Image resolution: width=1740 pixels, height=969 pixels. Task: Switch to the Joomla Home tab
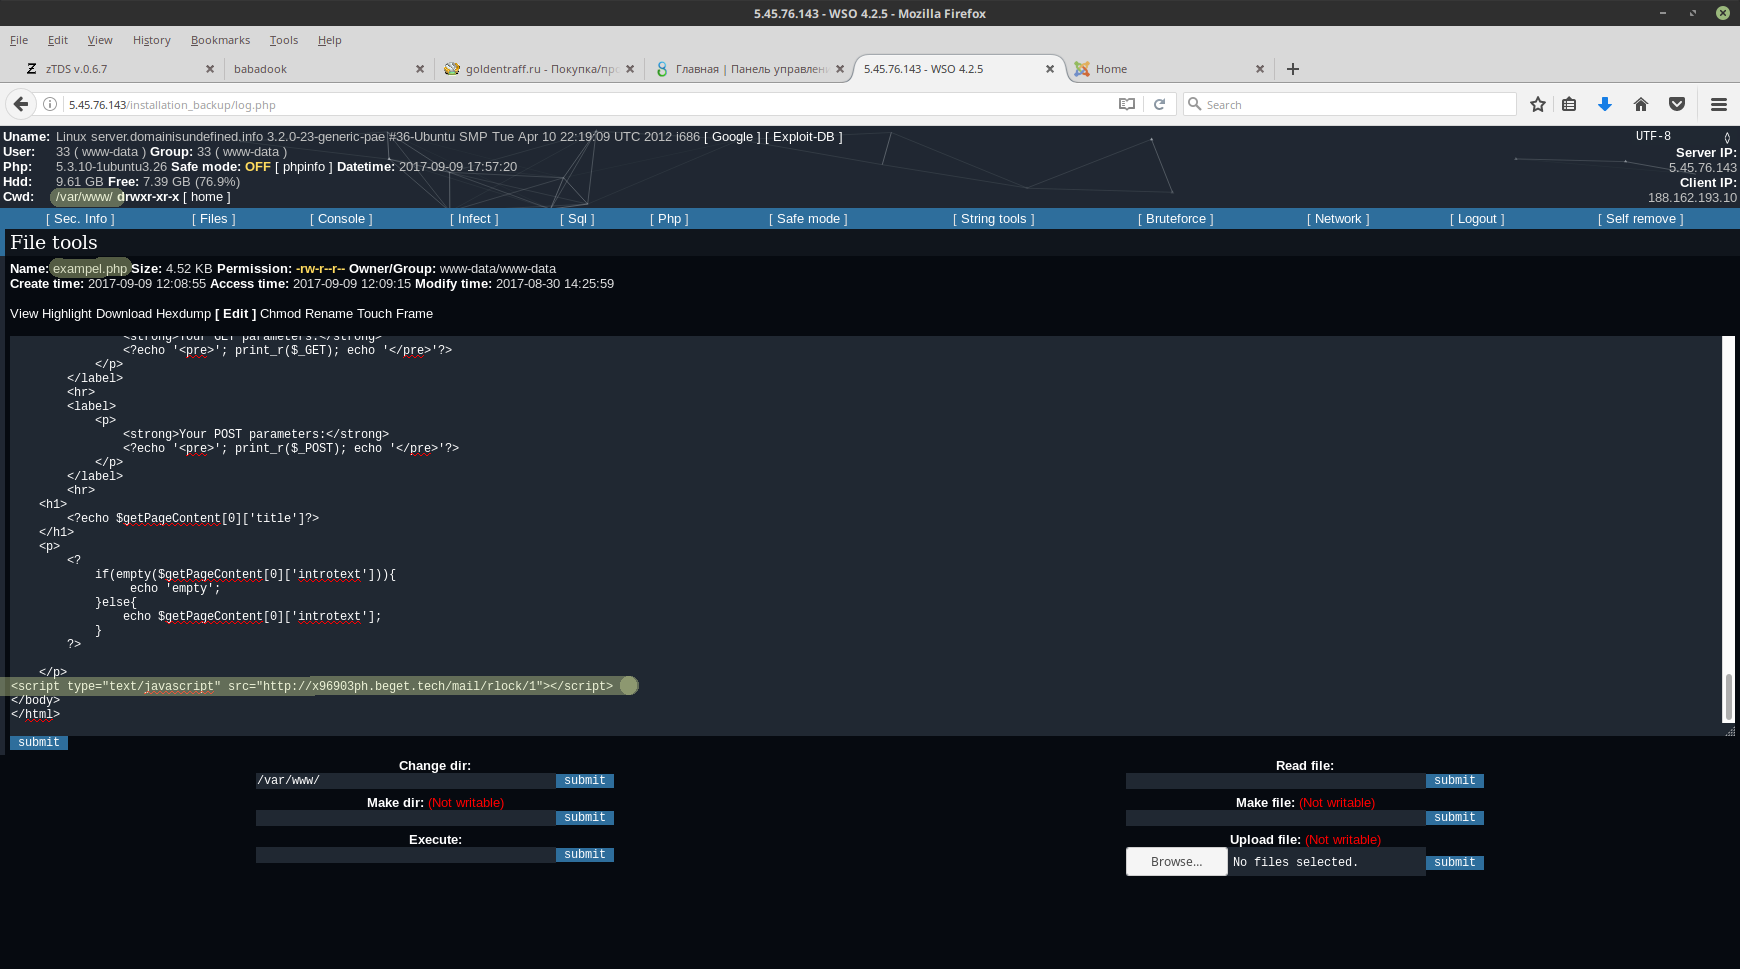[x=1170, y=69]
